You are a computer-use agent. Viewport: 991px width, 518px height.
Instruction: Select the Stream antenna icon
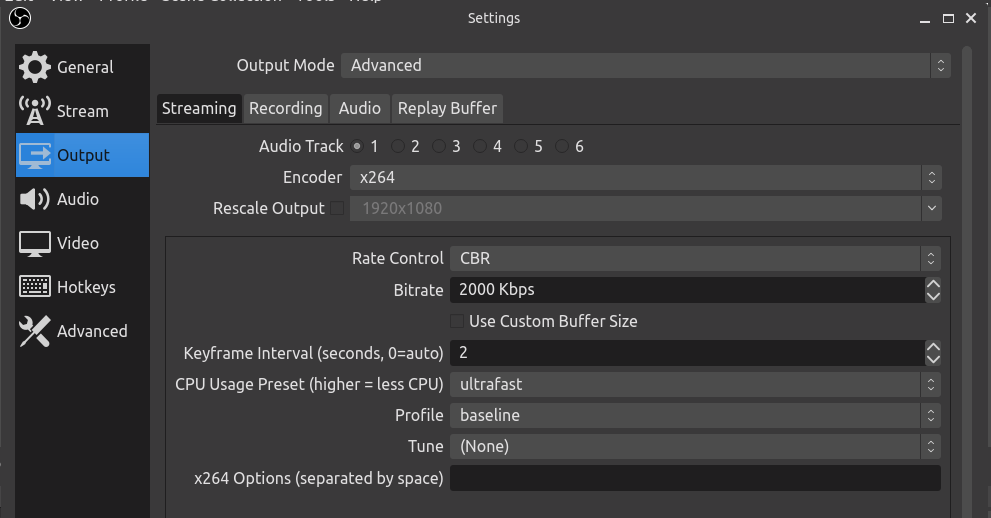coord(35,111)
